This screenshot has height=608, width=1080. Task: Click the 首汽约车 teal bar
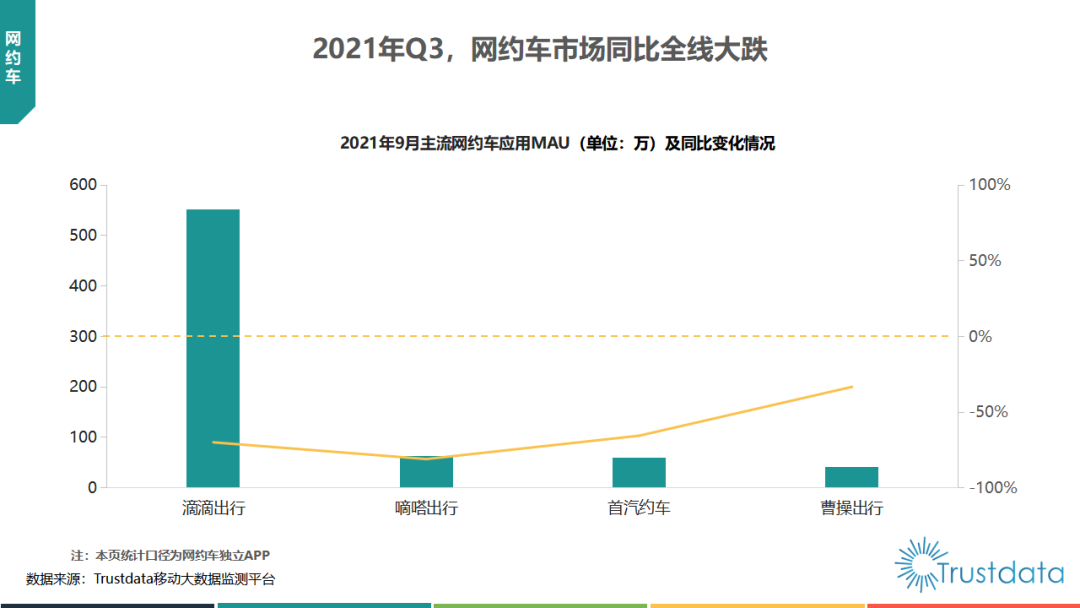pos(639,472)
